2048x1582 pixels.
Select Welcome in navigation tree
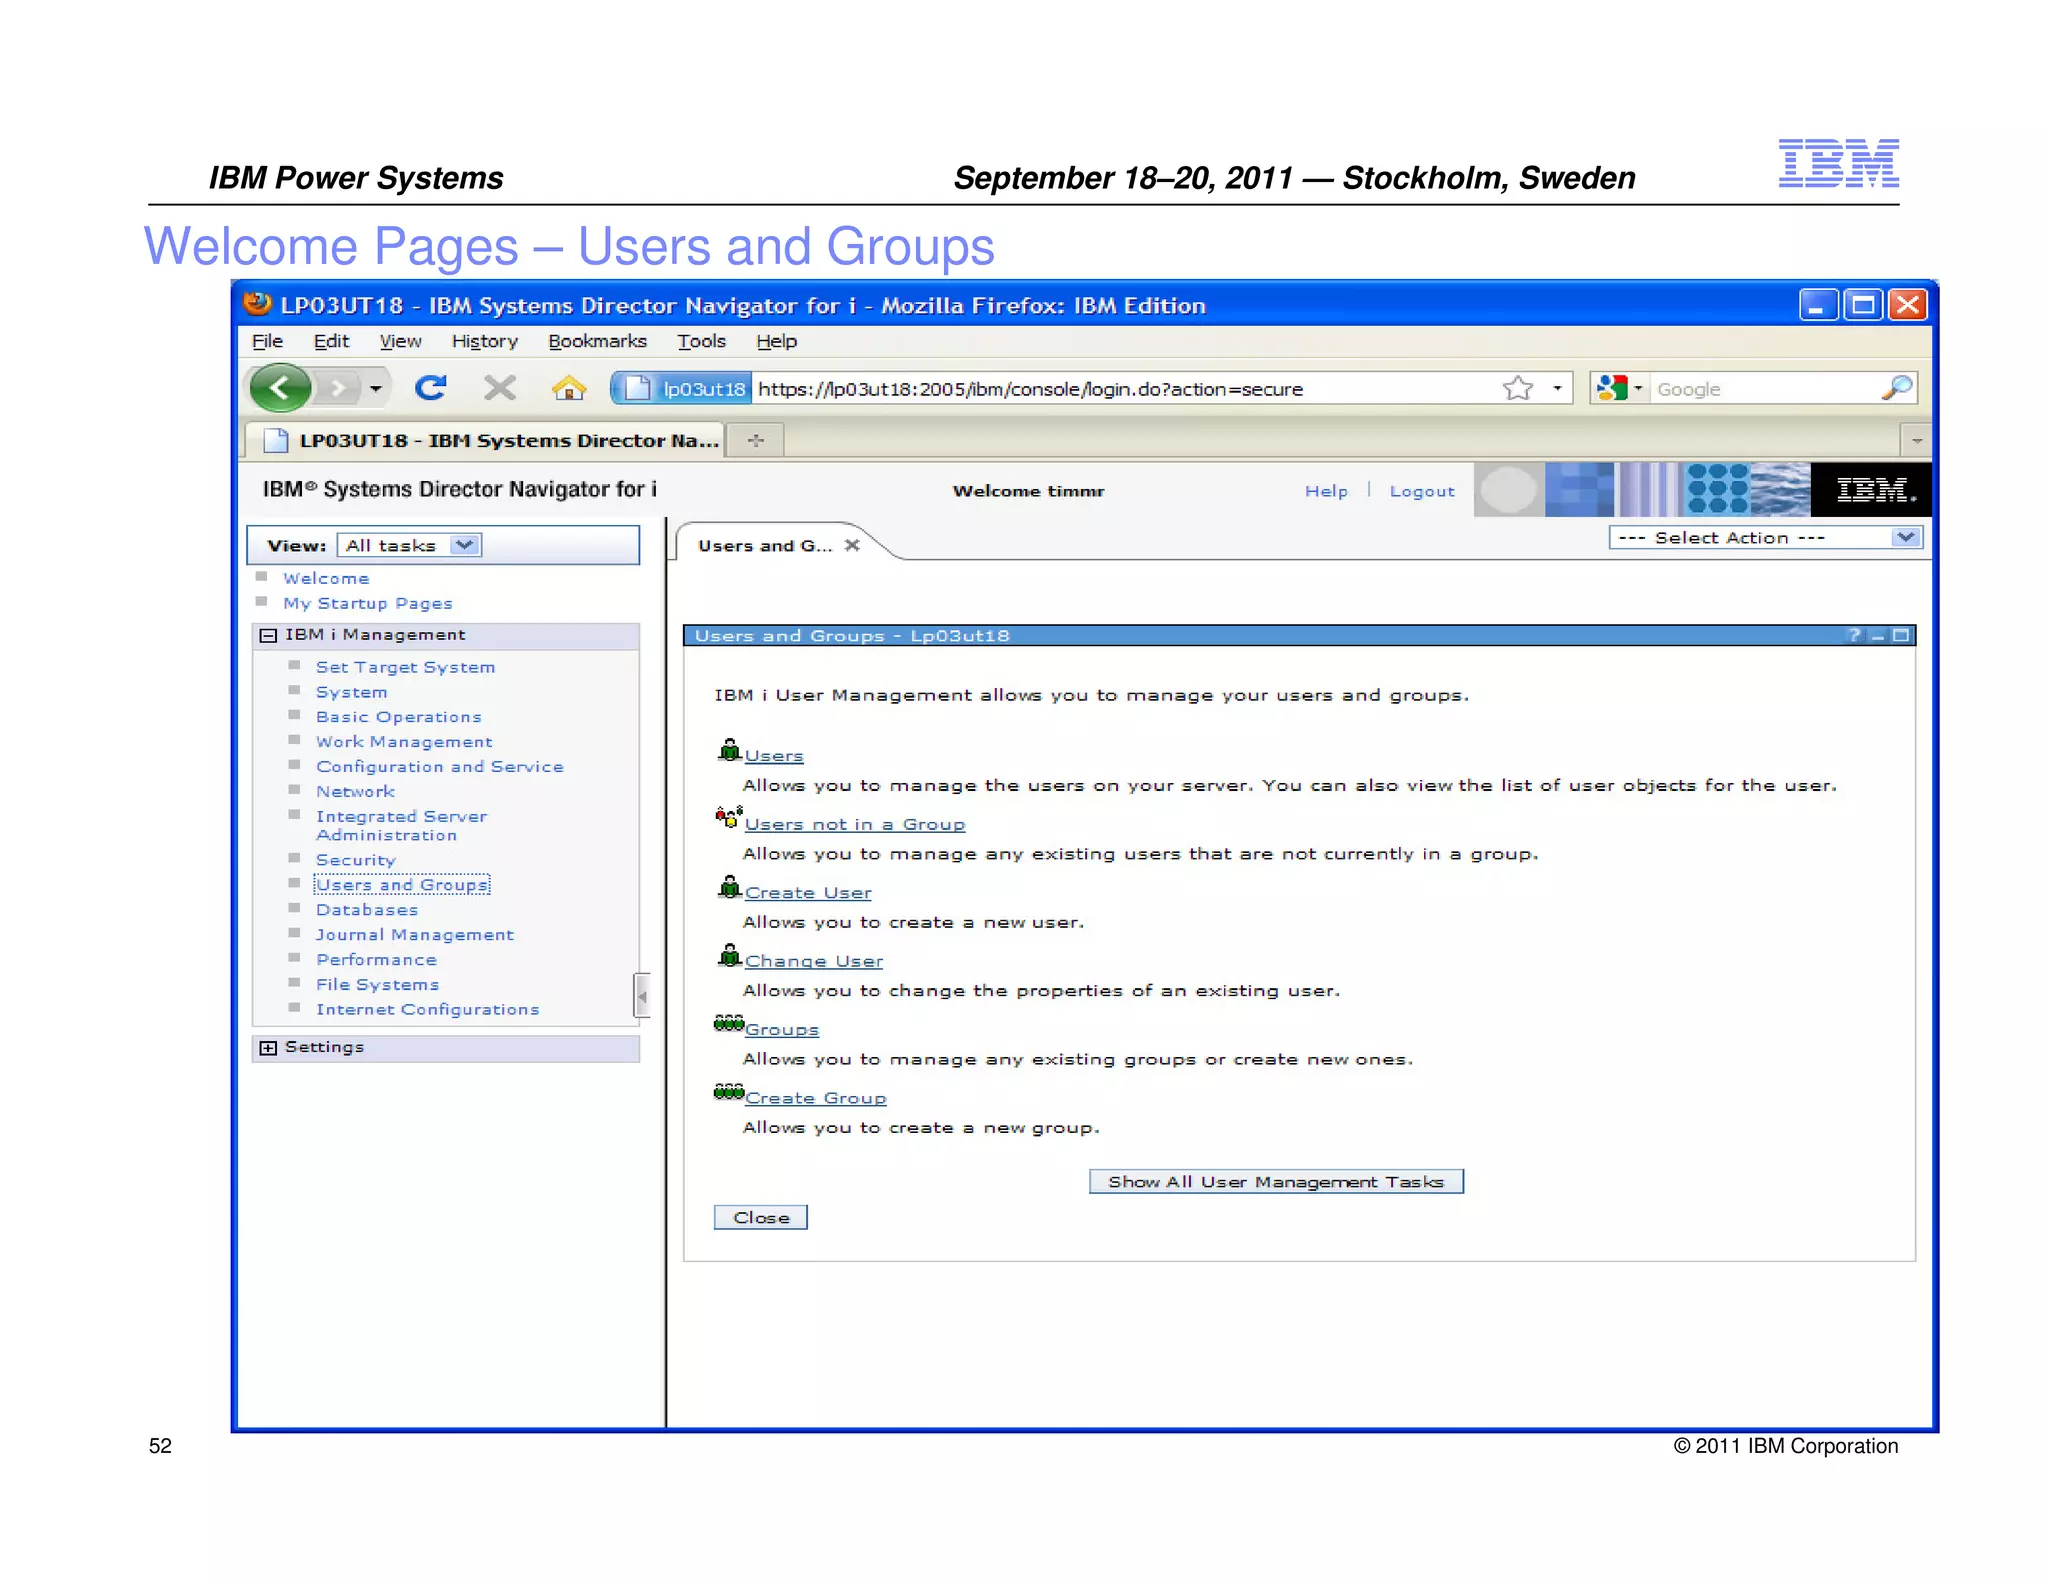(326, 578)
